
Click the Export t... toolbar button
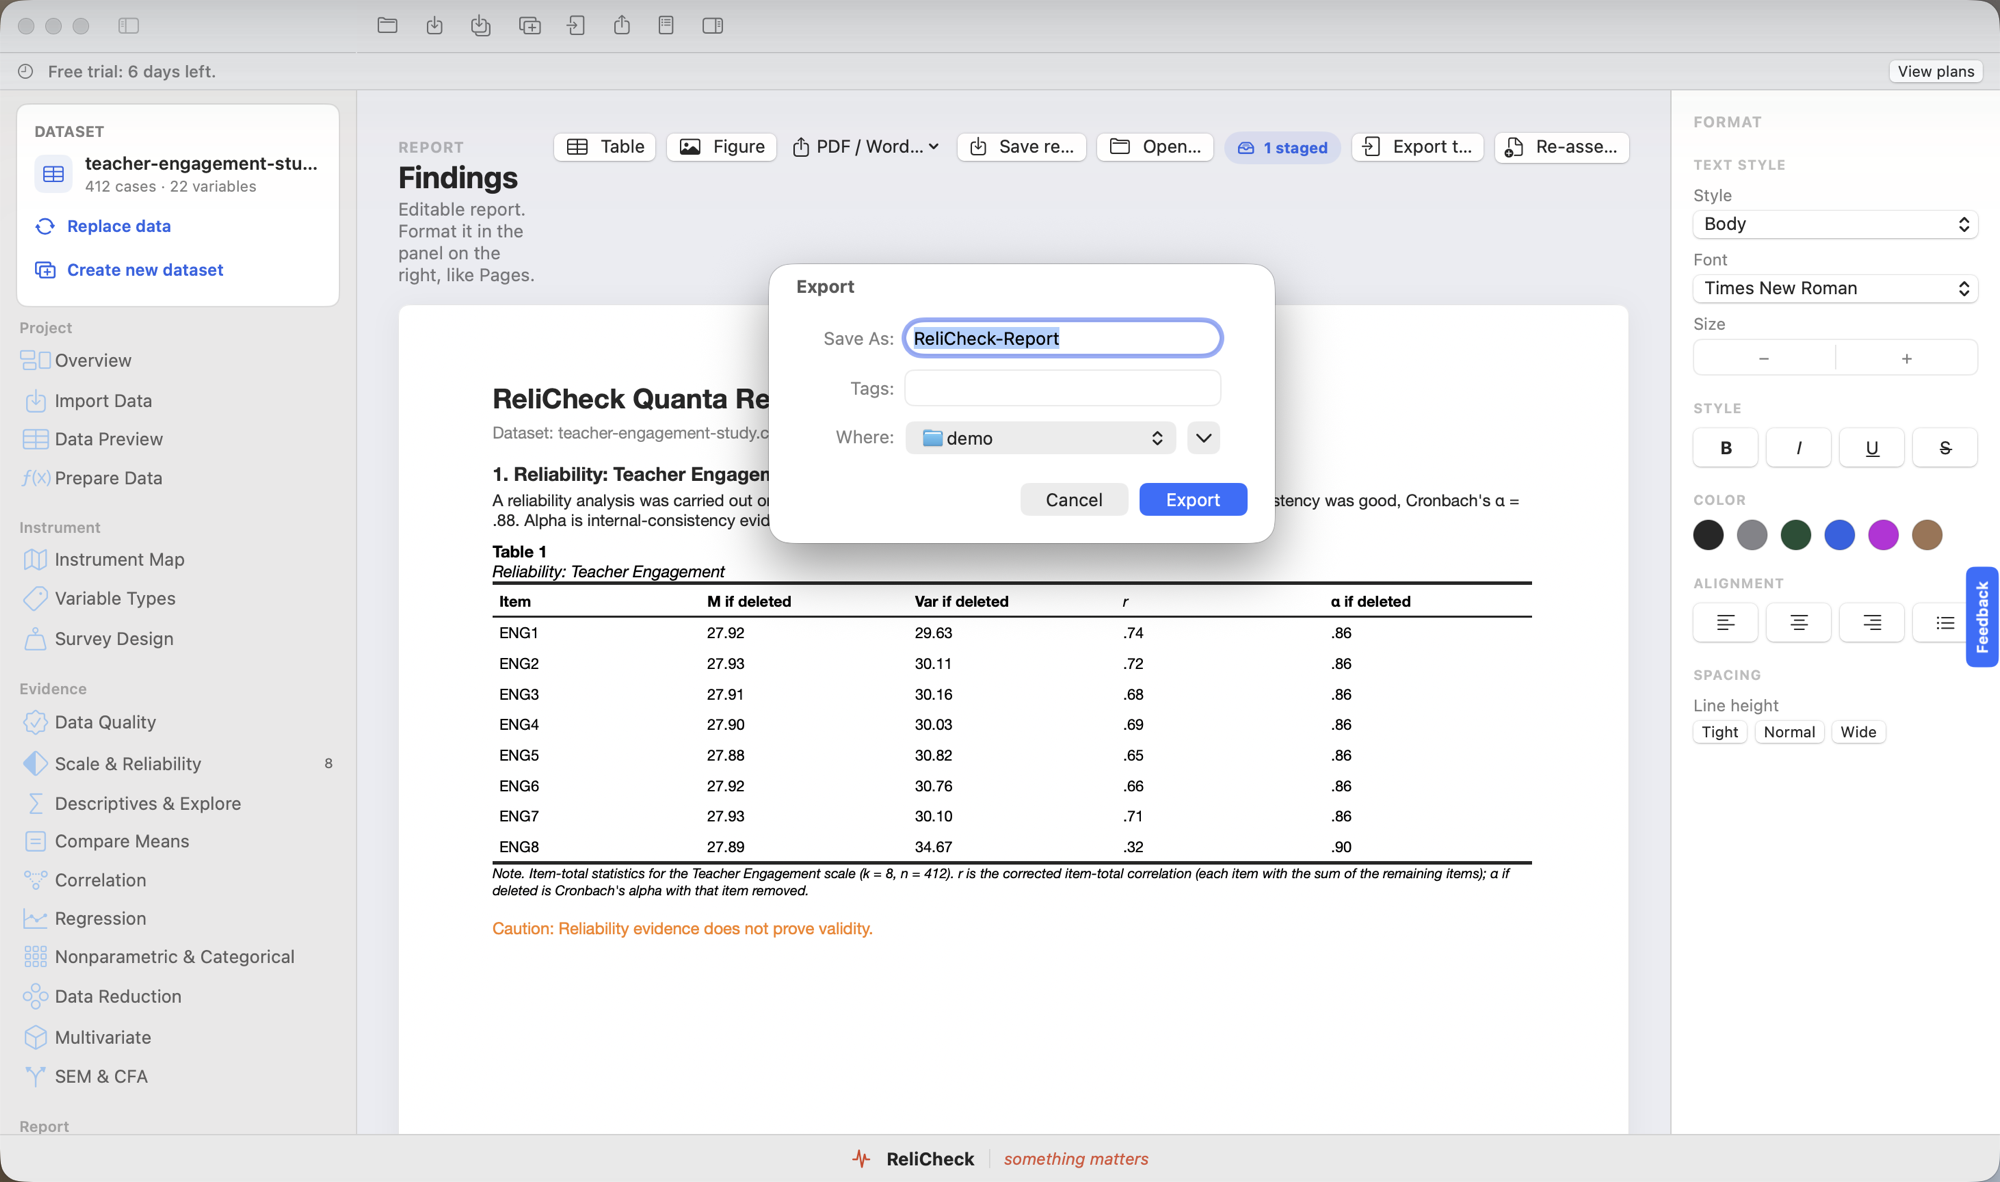[1417, 147]
